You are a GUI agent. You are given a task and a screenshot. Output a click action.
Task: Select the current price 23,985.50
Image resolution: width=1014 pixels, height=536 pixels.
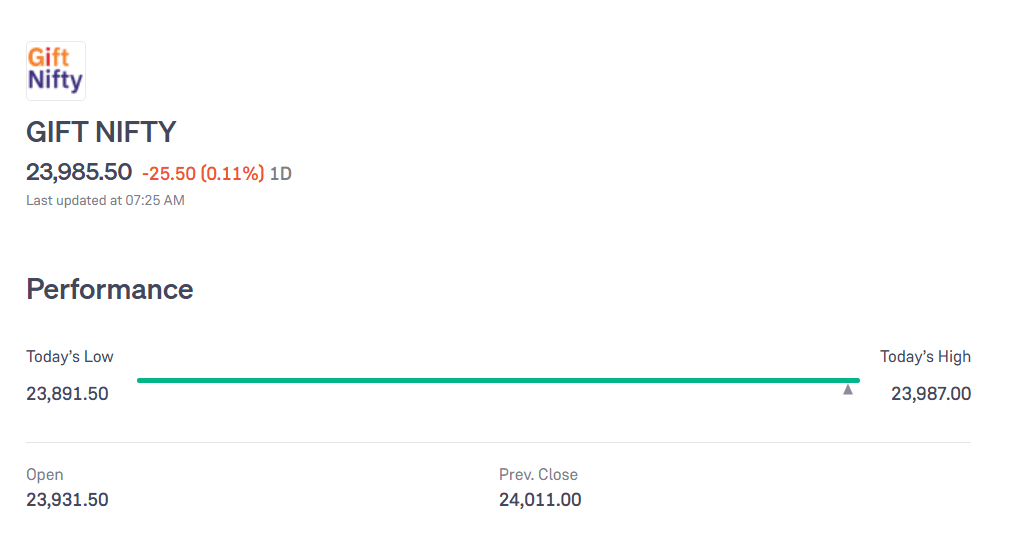(79, 172)
